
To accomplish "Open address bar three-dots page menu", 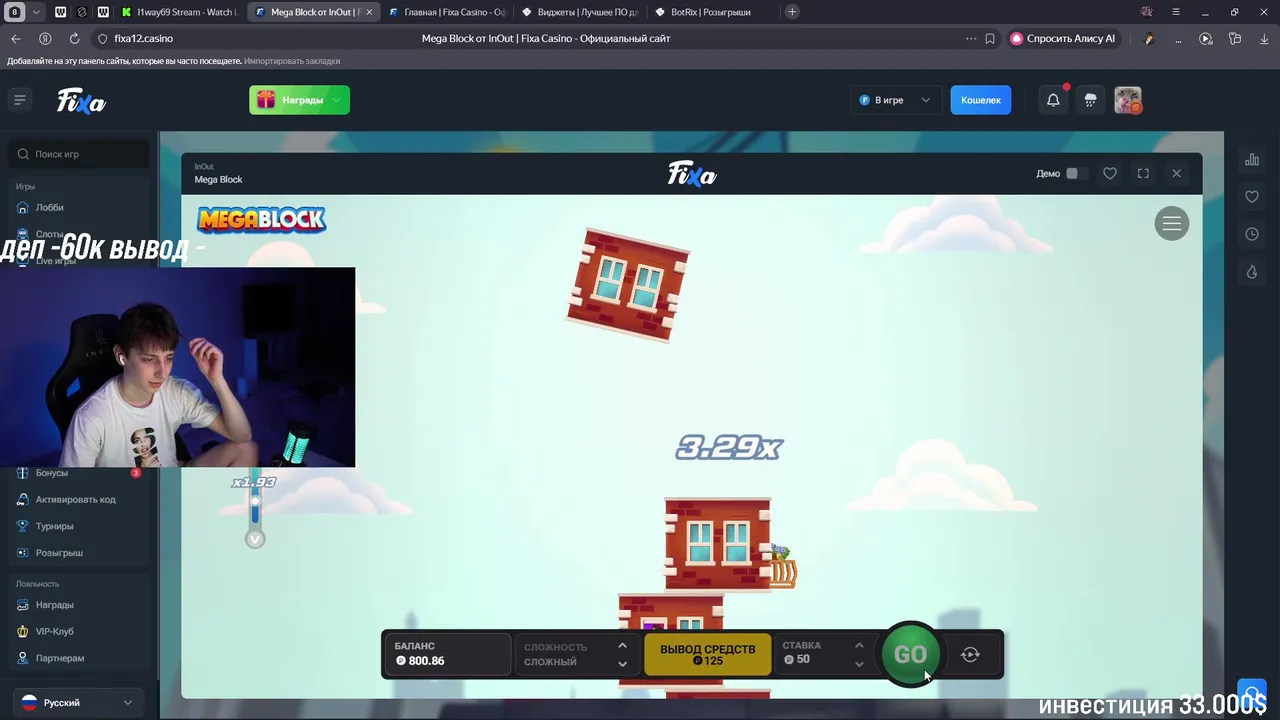I will (x=970, y=39).
